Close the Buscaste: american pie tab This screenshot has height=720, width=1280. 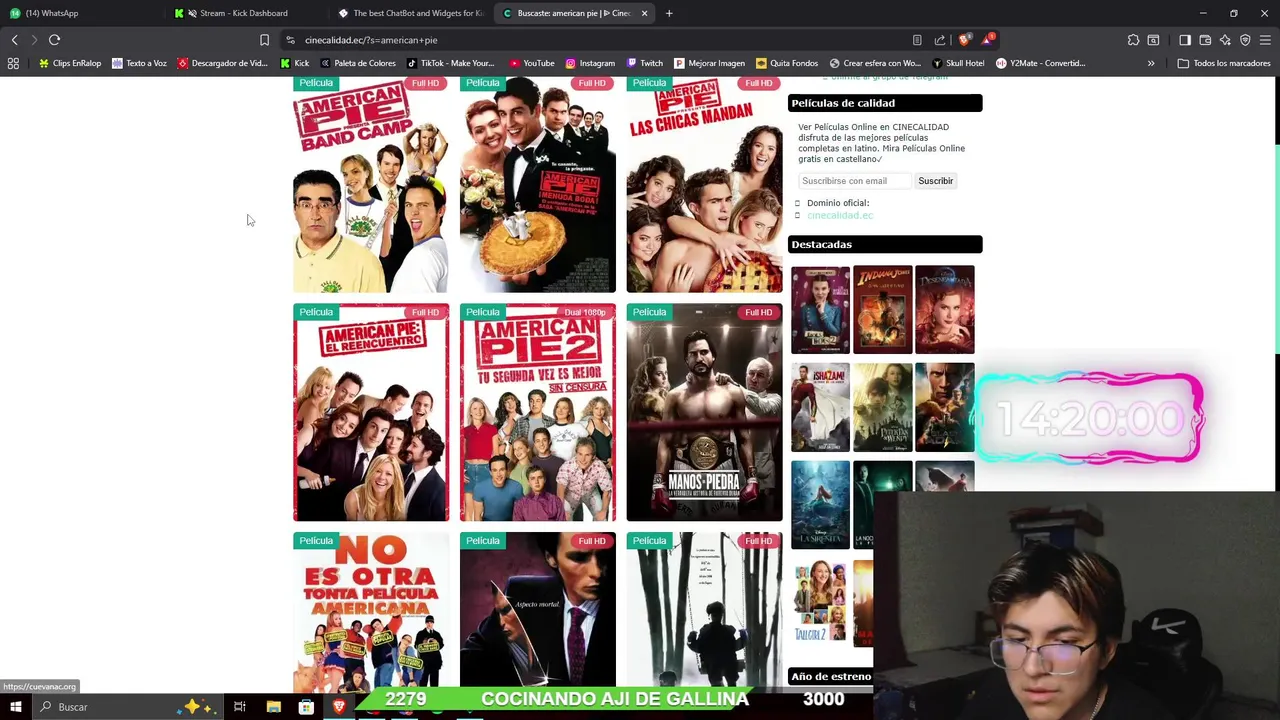pyautogui.click(x=644, y=13)
